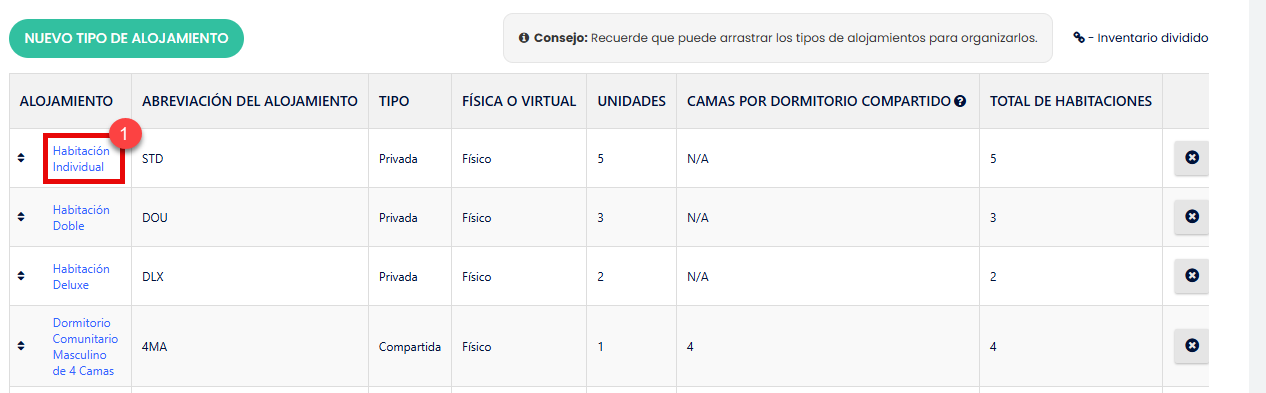Click the red step 1 marker badge
This screenshot has width=1266, height=393.
point(124,133)
